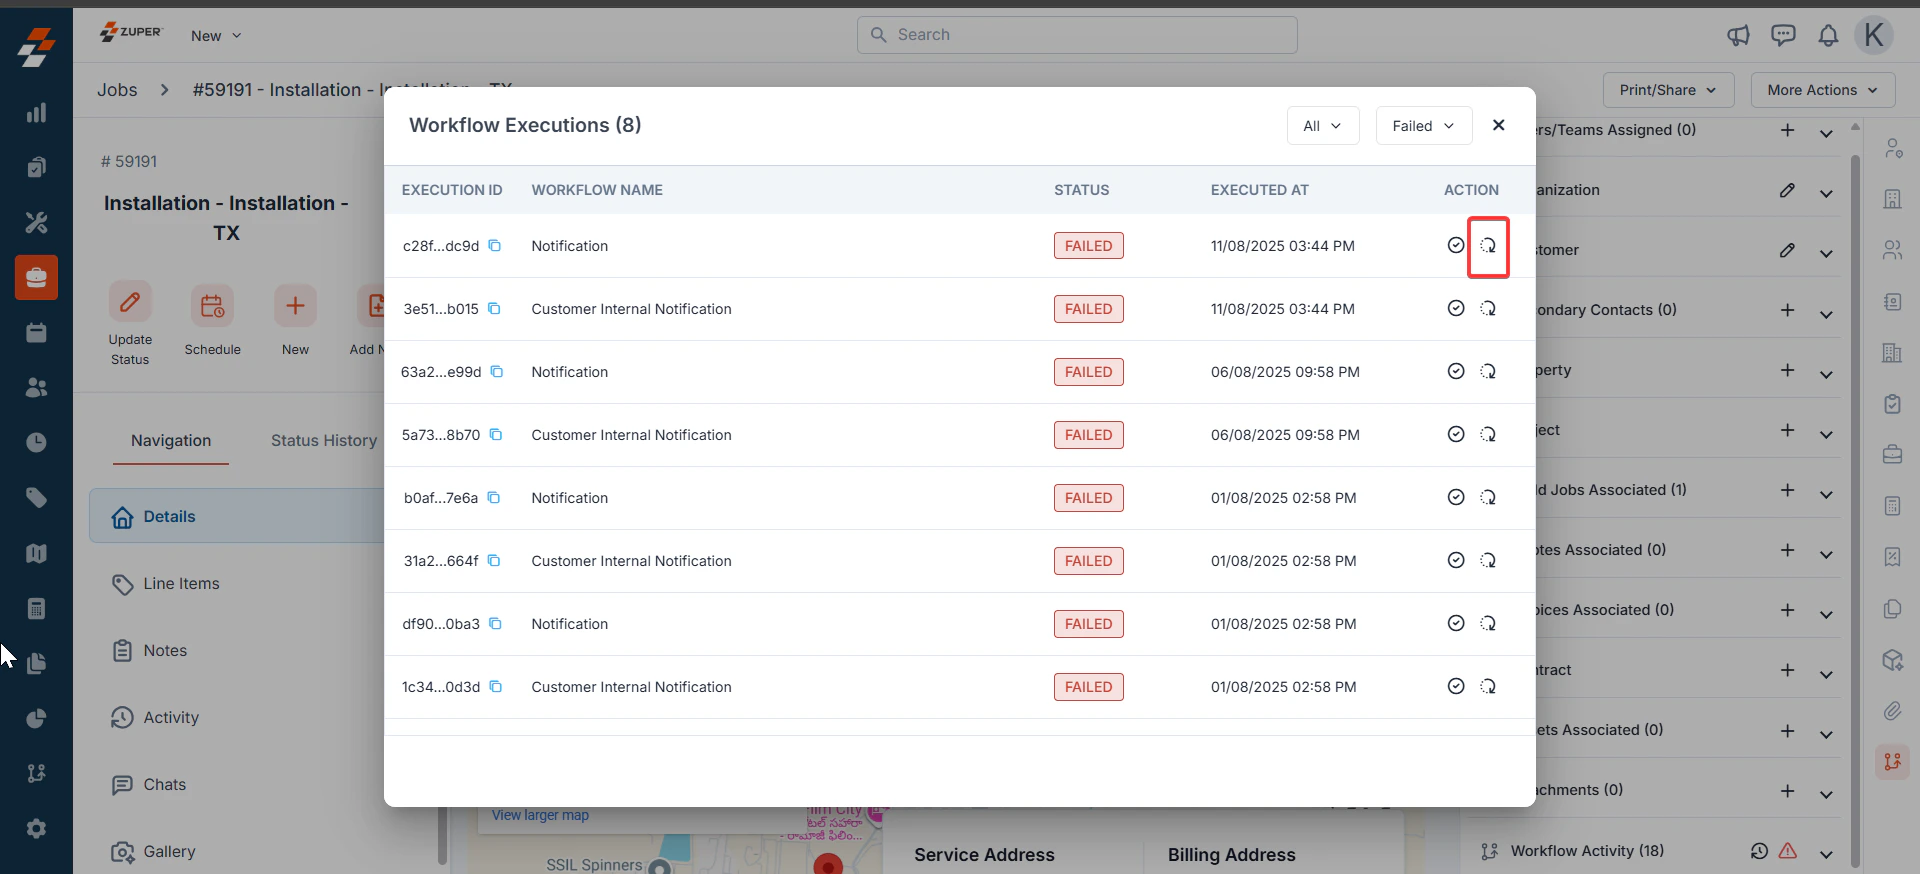Retry the 31a2...664f execution
The height and width of the screenshot is (874, 1920).
[1488, 561]
